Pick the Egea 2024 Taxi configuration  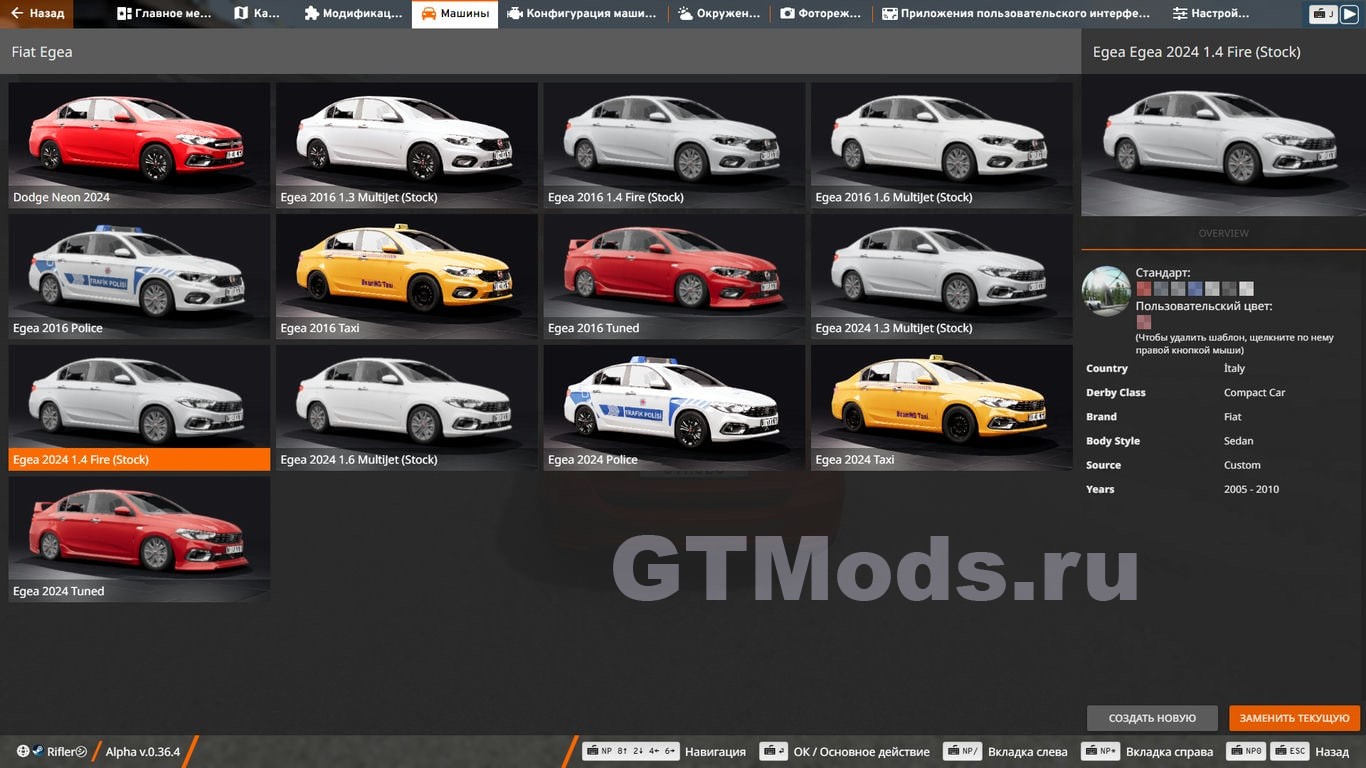tap(942, 408)
